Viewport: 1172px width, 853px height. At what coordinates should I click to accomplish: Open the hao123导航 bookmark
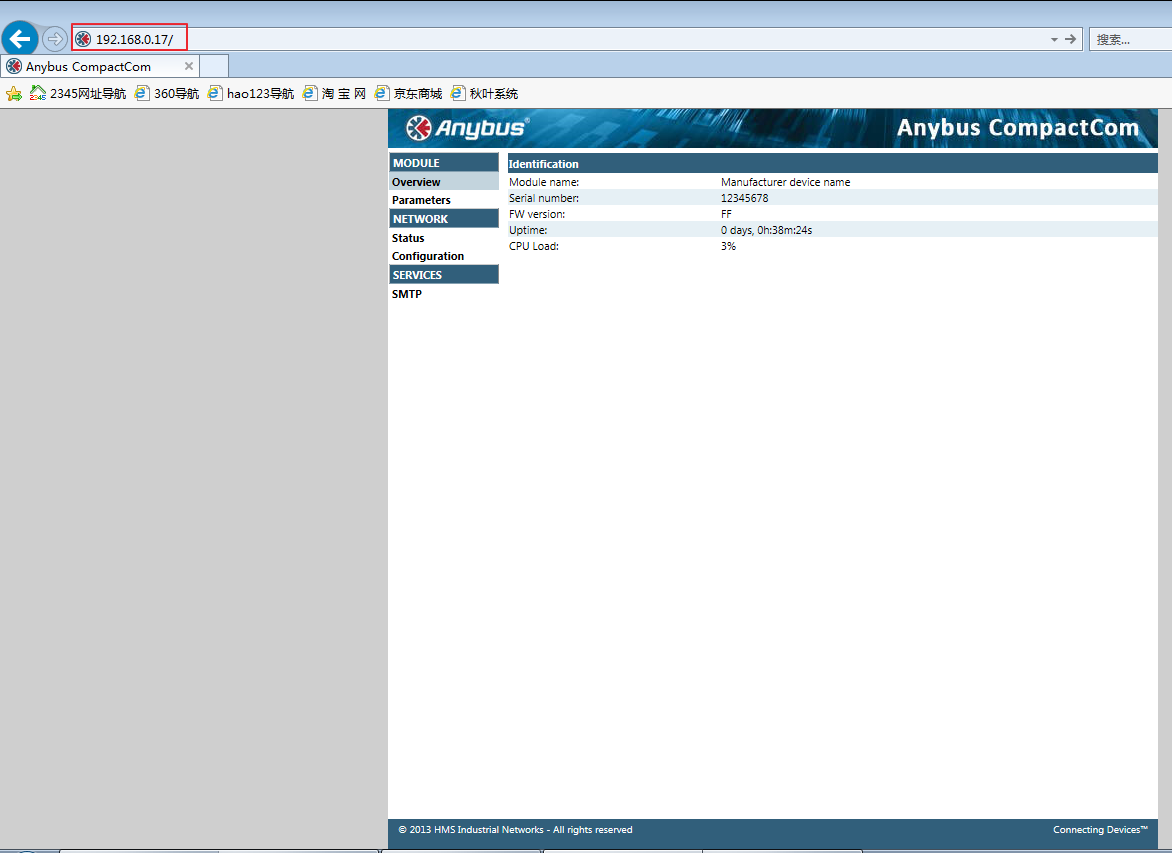tap(250, 93)
